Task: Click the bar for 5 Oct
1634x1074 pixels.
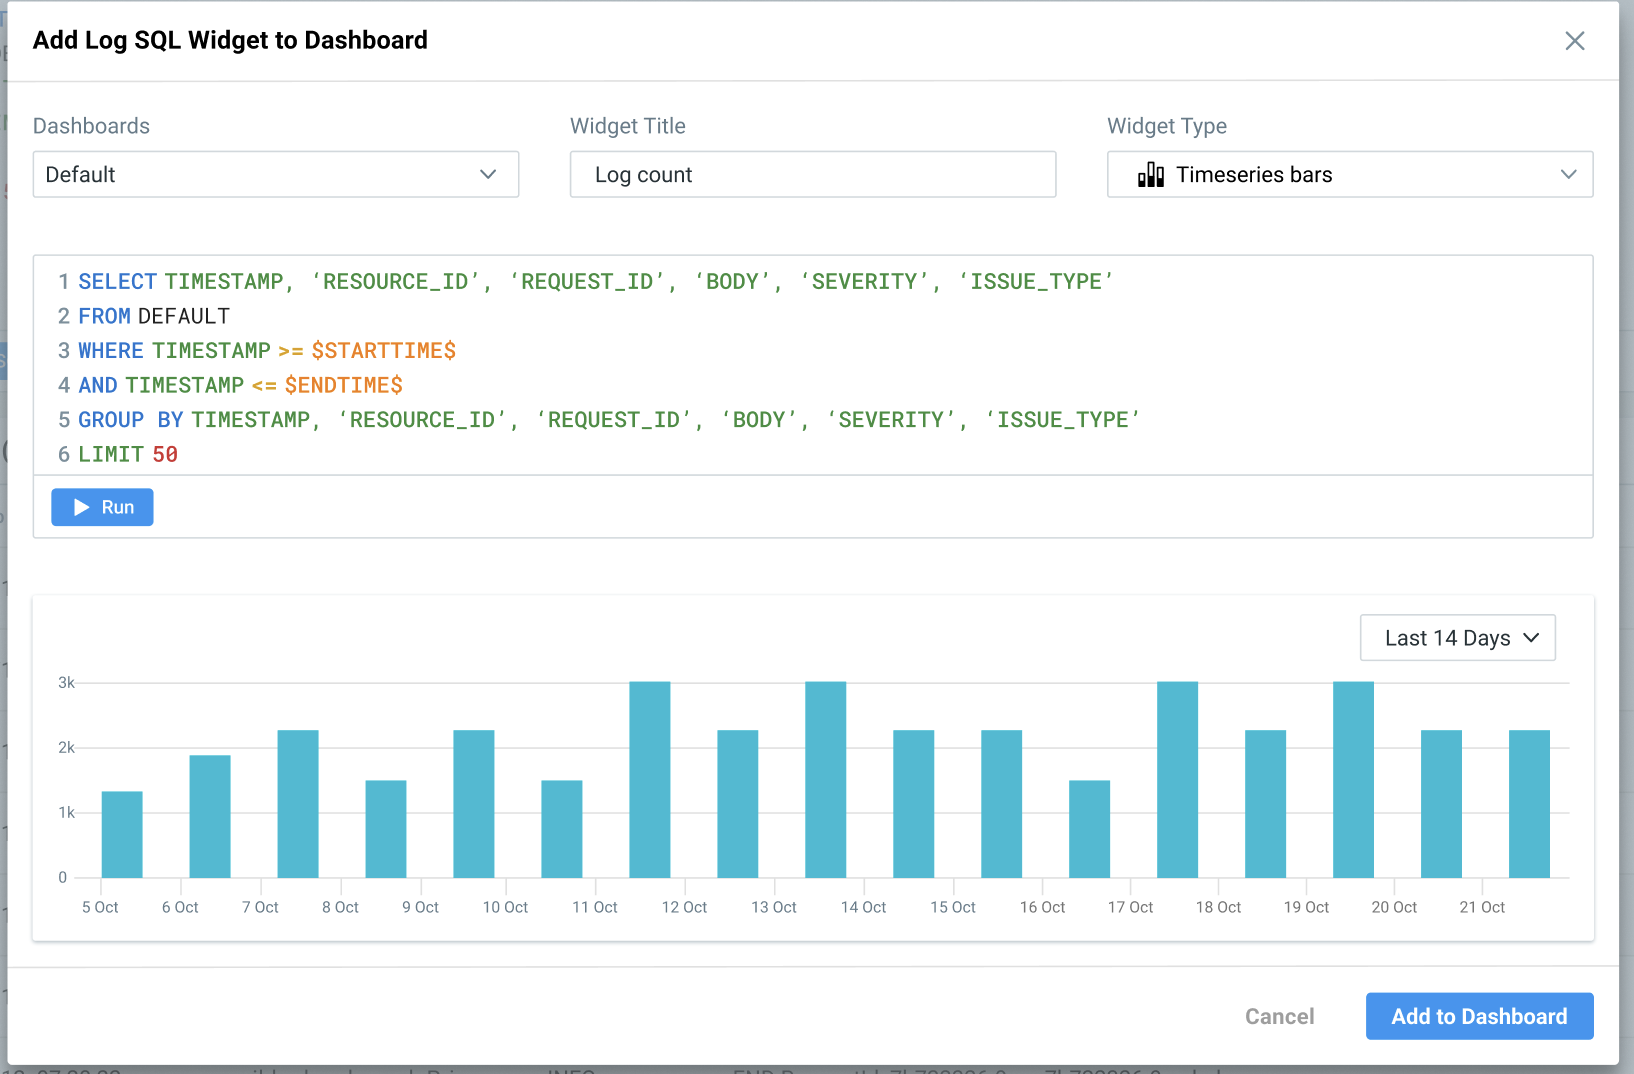Action: (122, 835)
